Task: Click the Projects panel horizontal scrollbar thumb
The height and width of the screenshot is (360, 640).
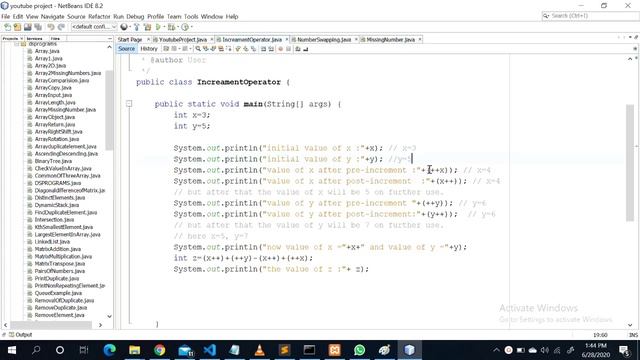Action: [x=51, y=325]
